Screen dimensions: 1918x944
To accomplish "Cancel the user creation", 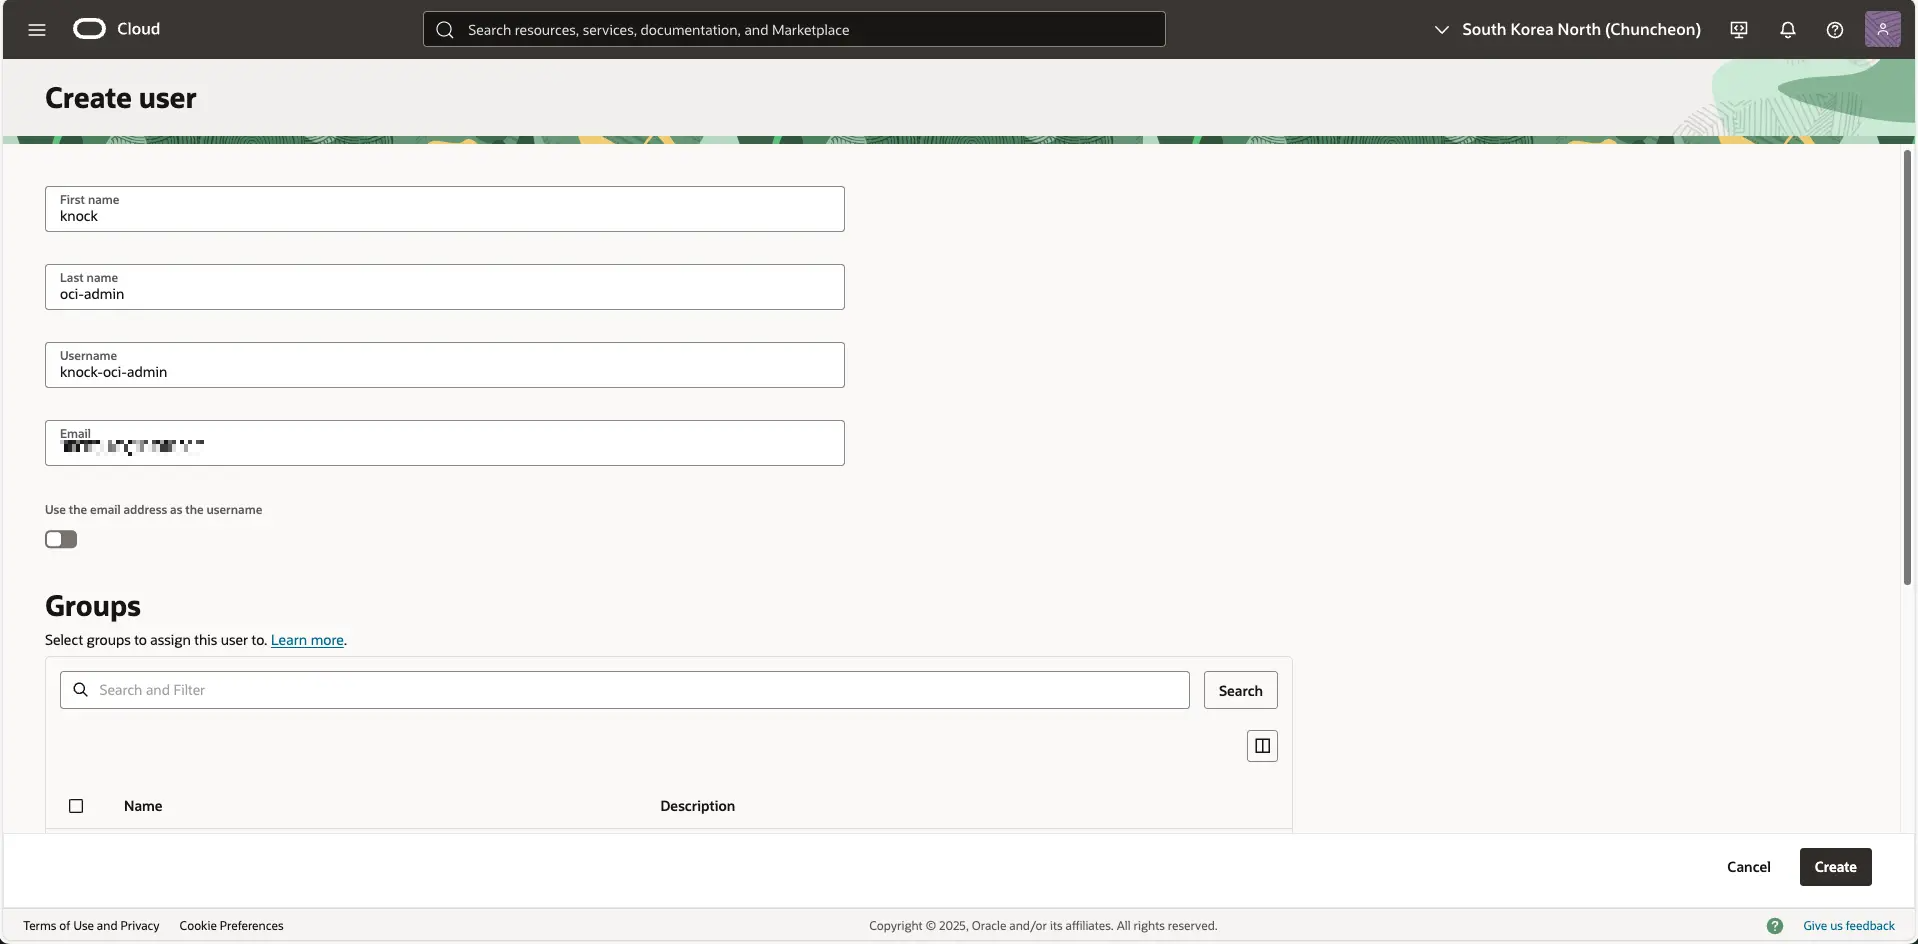I will (1748, 866).
